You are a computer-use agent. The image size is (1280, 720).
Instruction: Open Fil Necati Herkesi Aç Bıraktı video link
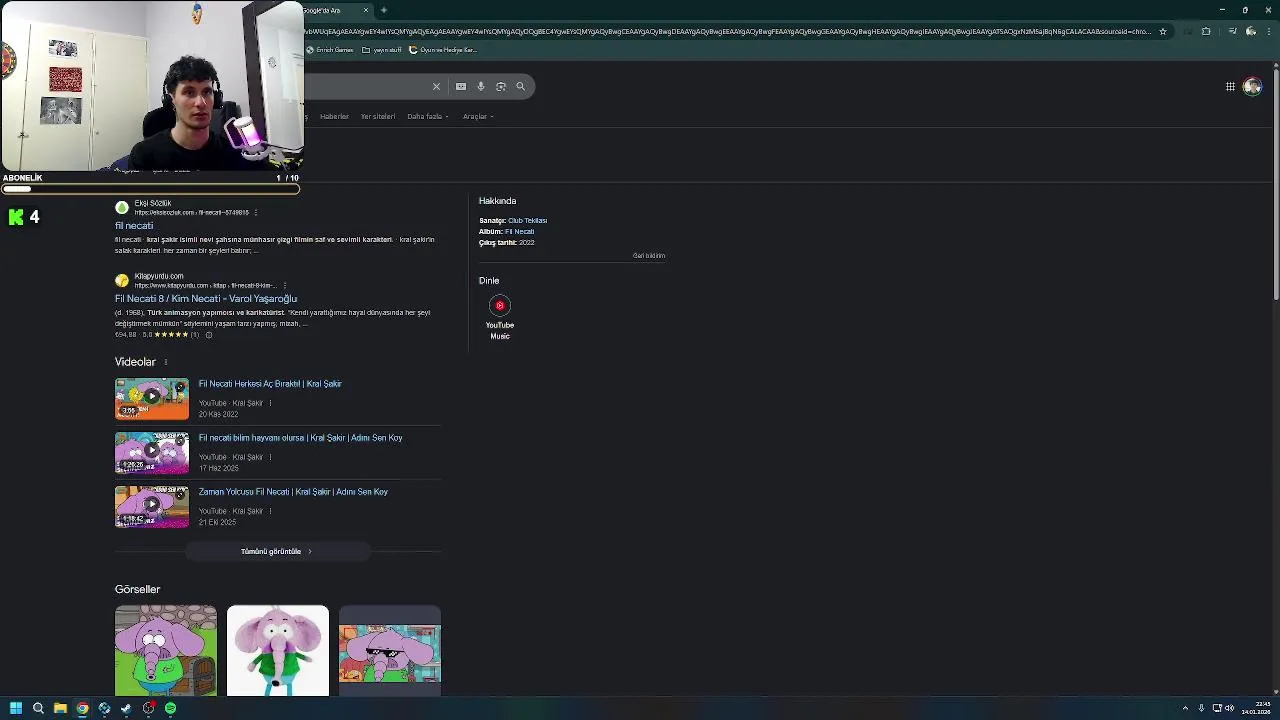pyautogui.click(x=270, y=384)
